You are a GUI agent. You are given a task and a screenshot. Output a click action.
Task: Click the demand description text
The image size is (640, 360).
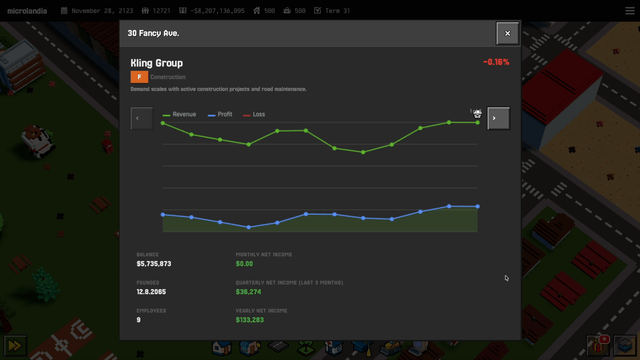pyautogui.click(x=218, y=89)
